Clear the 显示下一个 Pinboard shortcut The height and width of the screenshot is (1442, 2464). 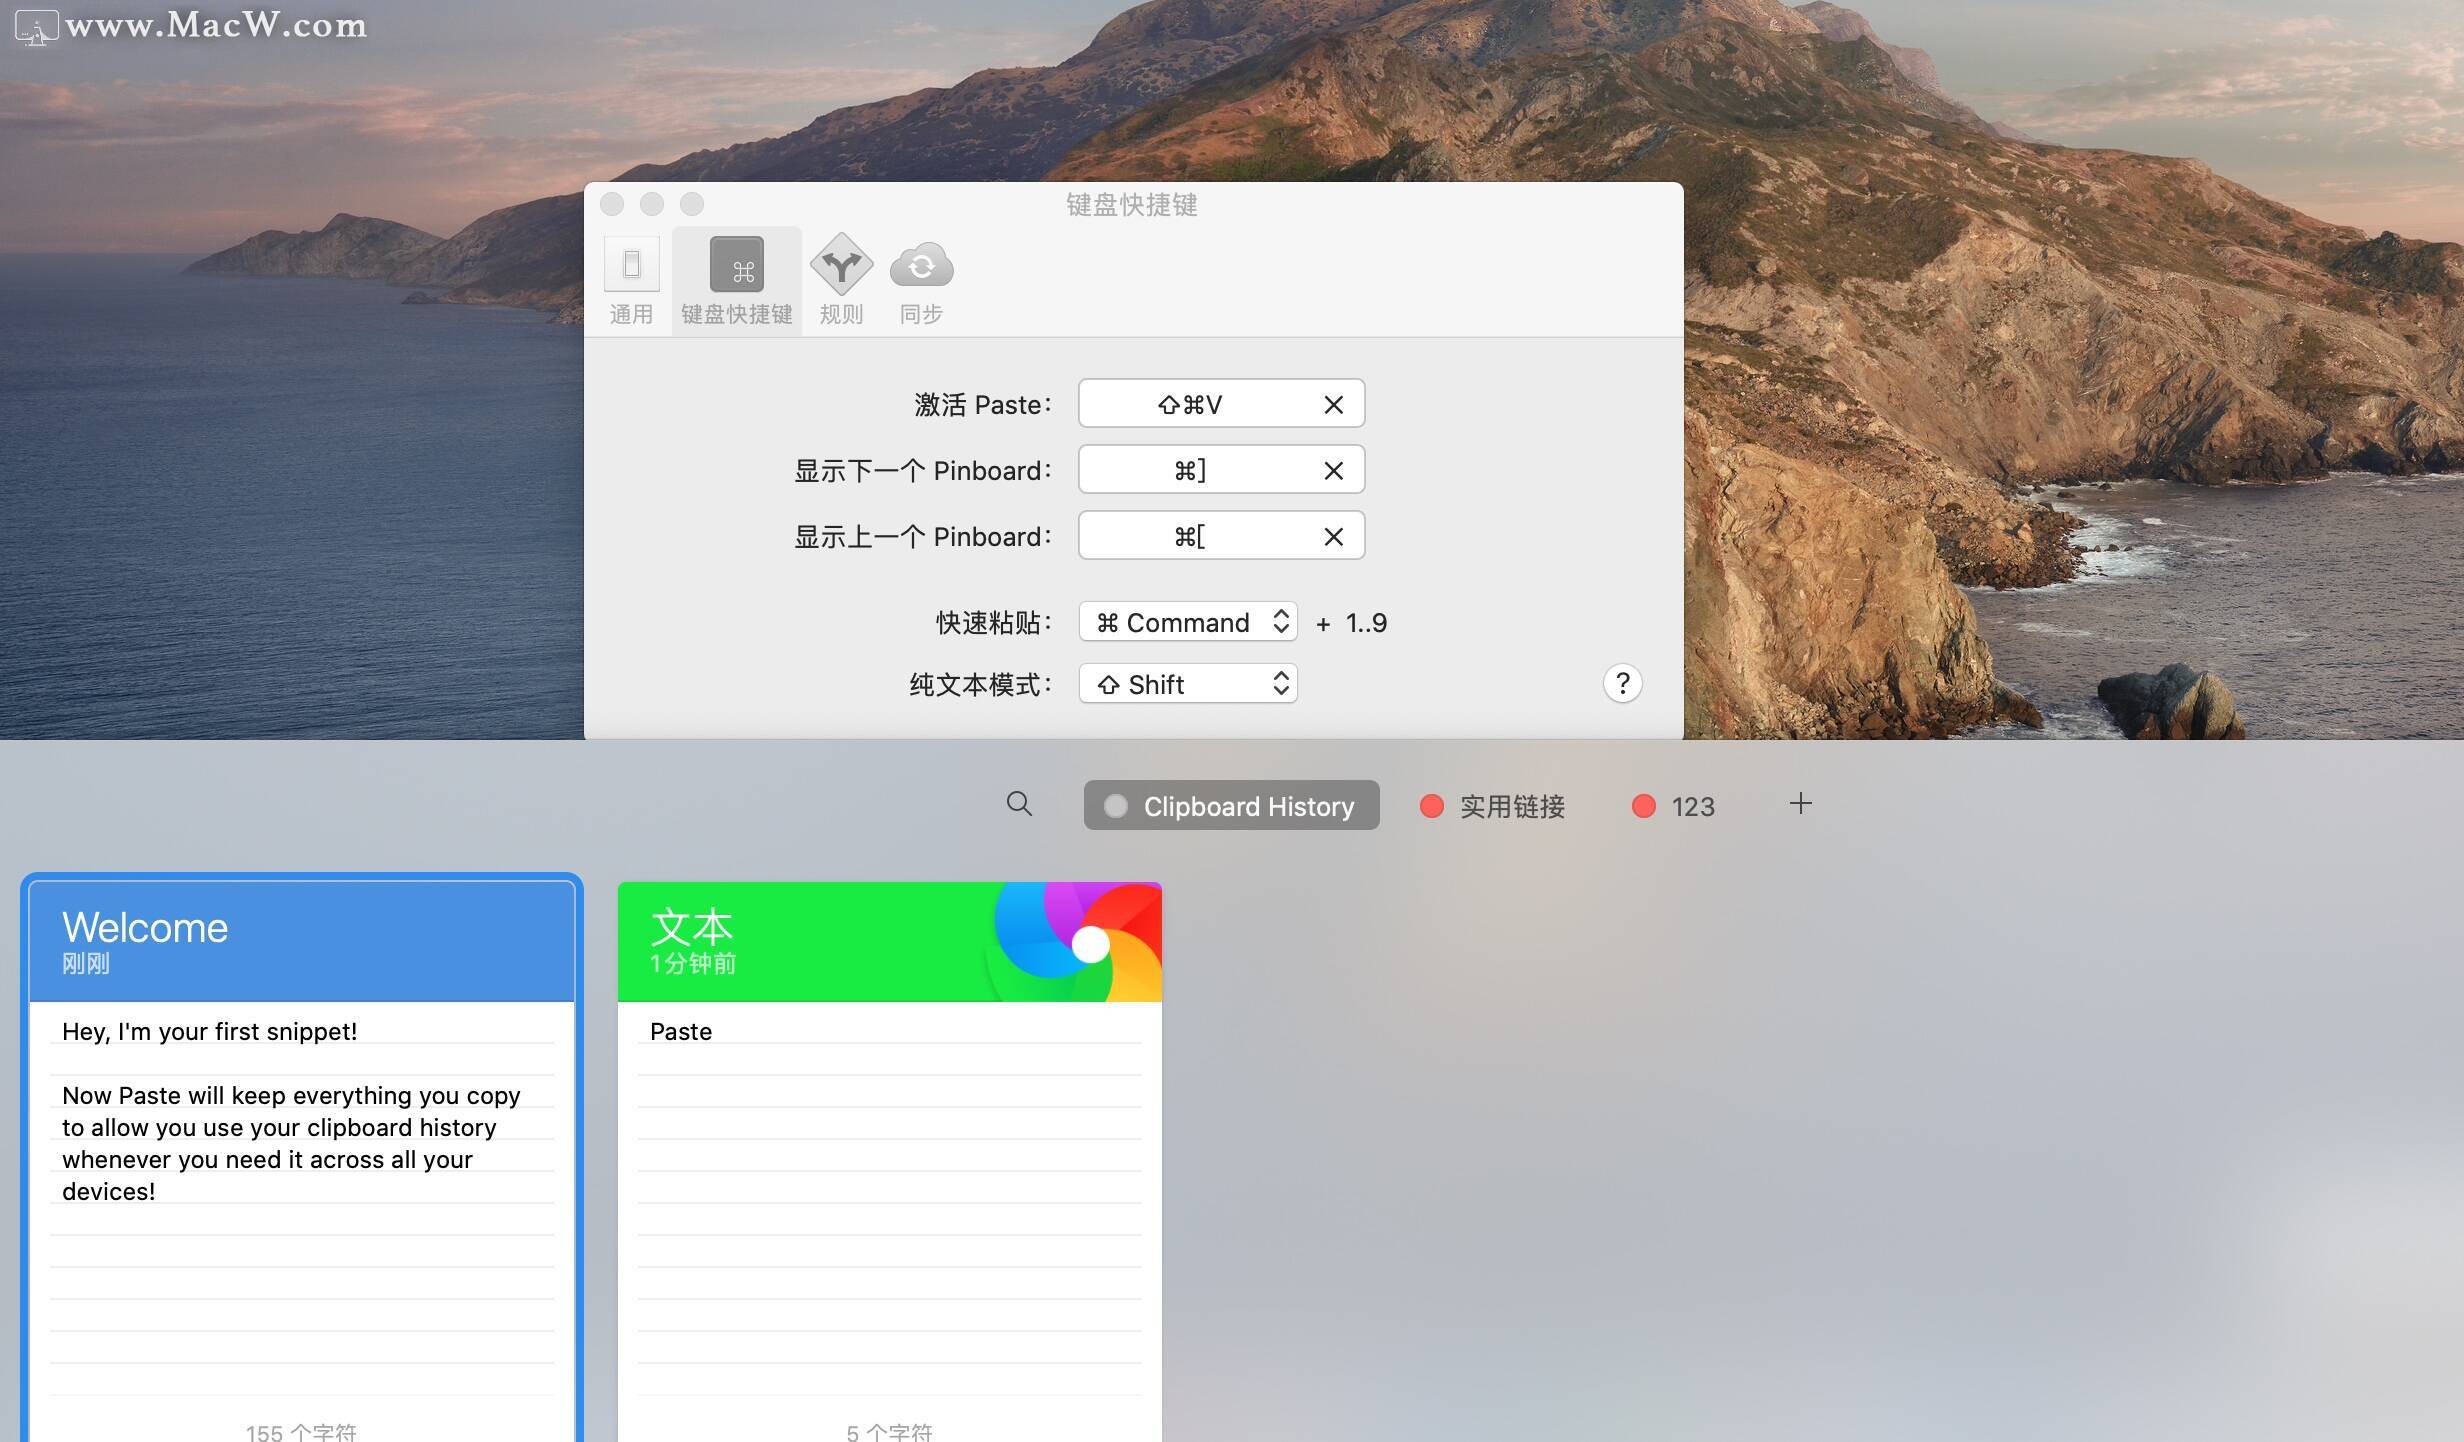pos(1333,470)
